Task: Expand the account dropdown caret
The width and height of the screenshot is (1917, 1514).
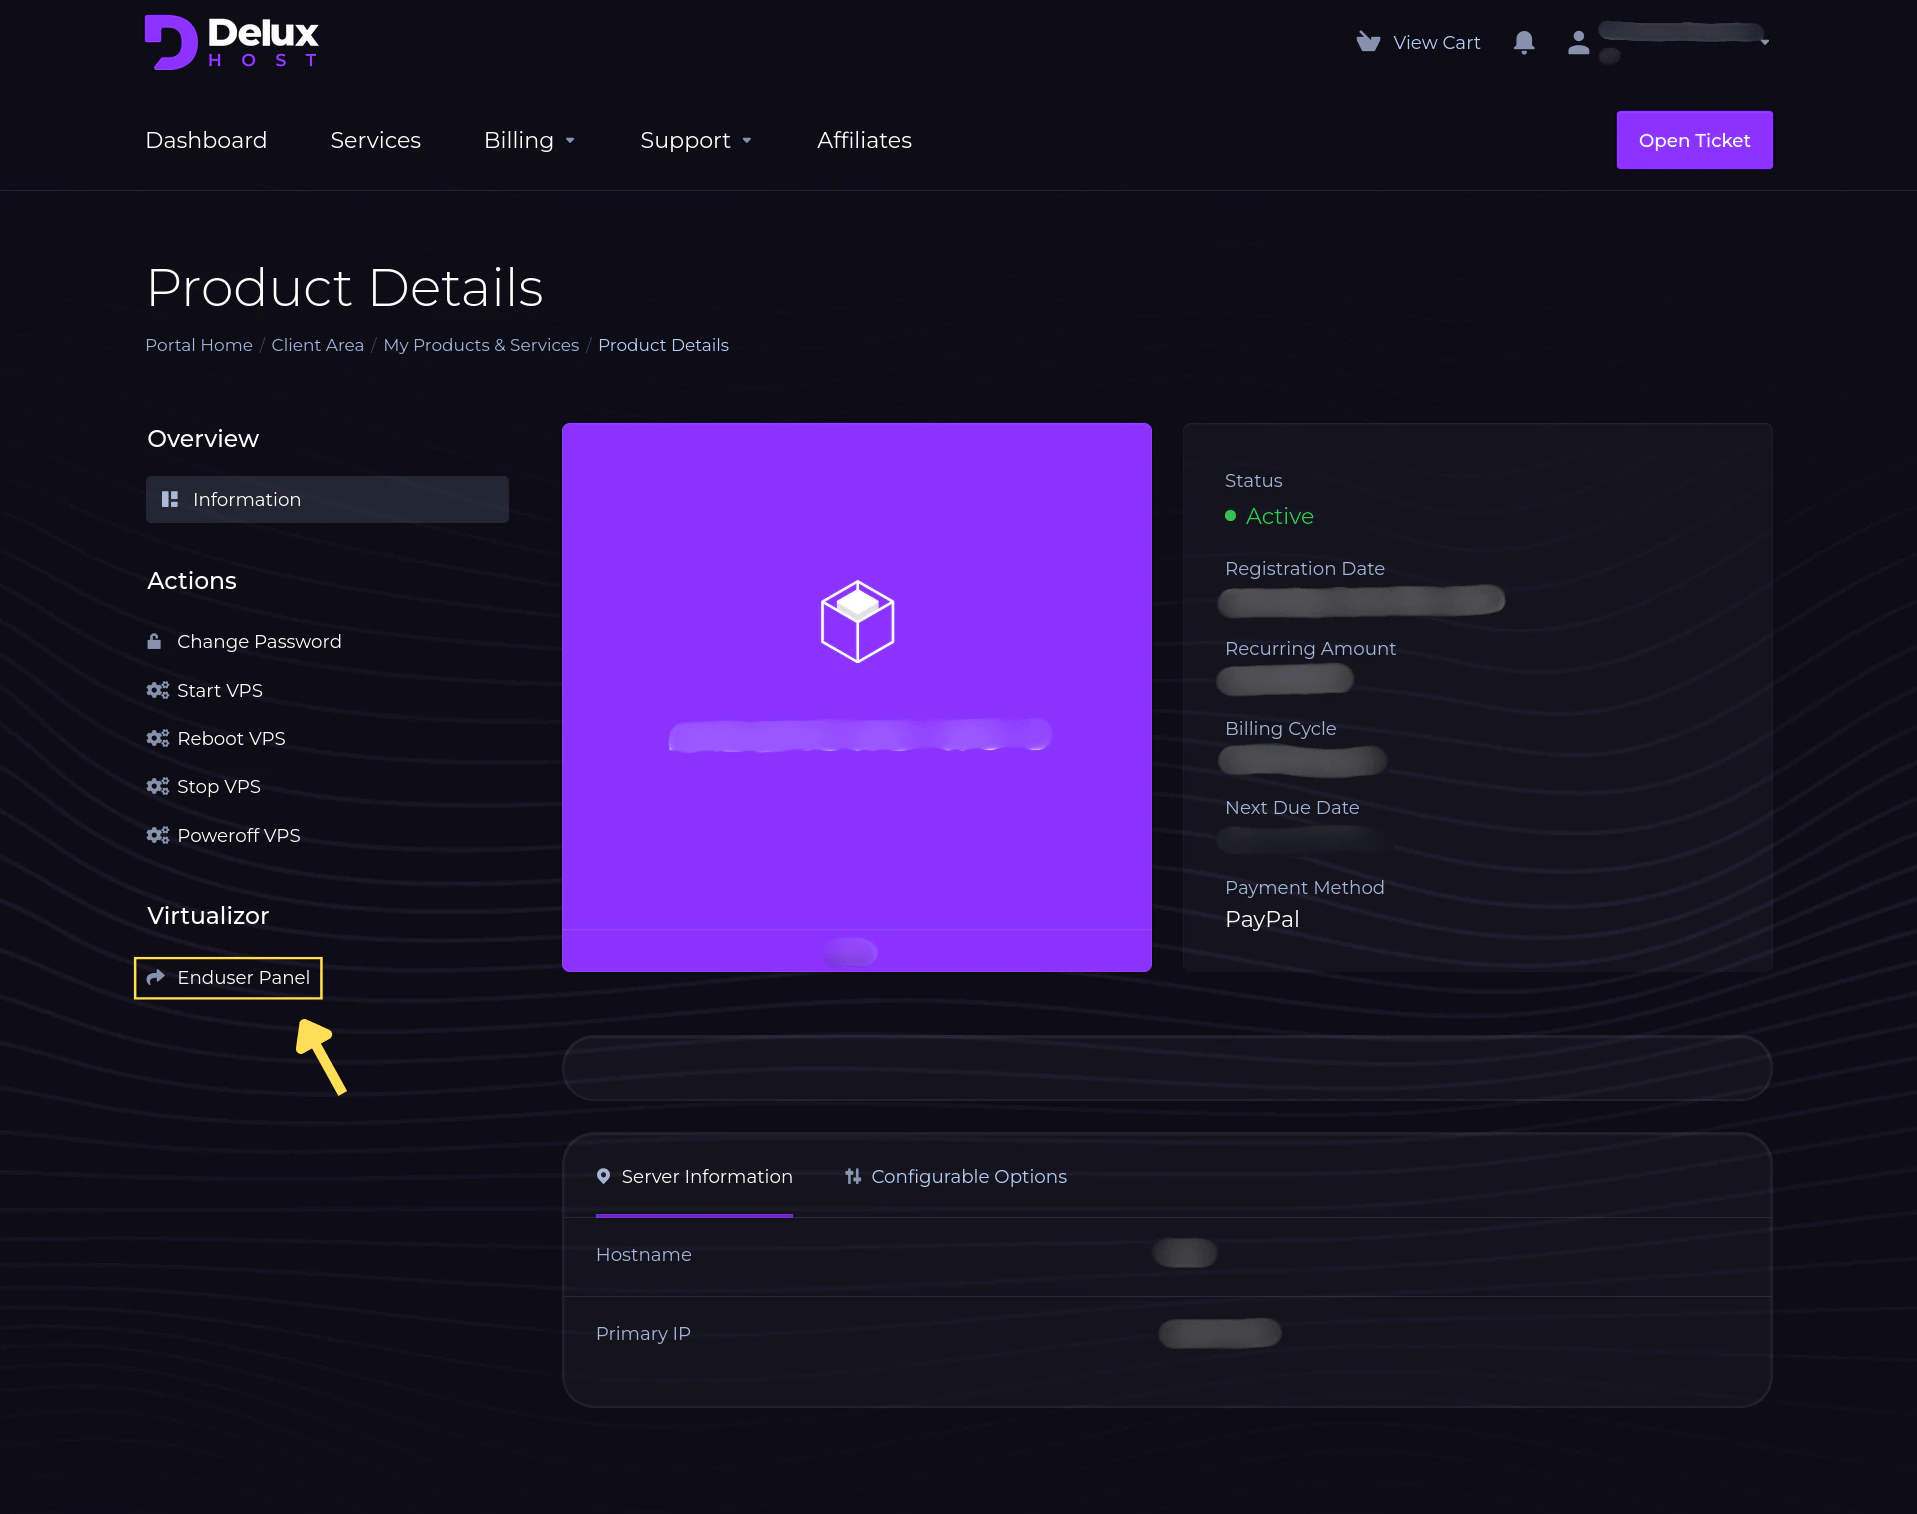Action: [x=1765, y=42]
